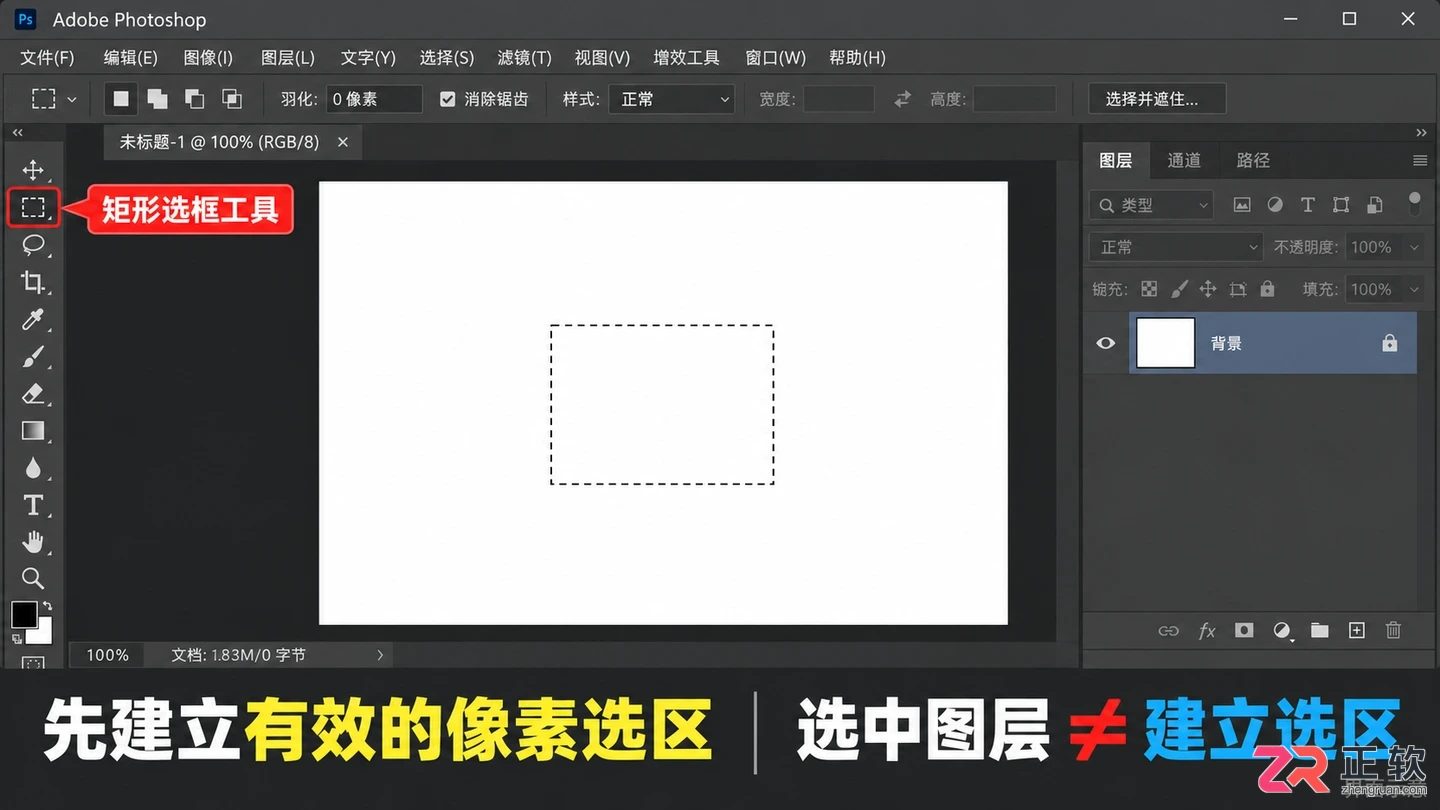1440x810 pixels.
Task: Select the Lasso tool
Action: tap(33, 245)
